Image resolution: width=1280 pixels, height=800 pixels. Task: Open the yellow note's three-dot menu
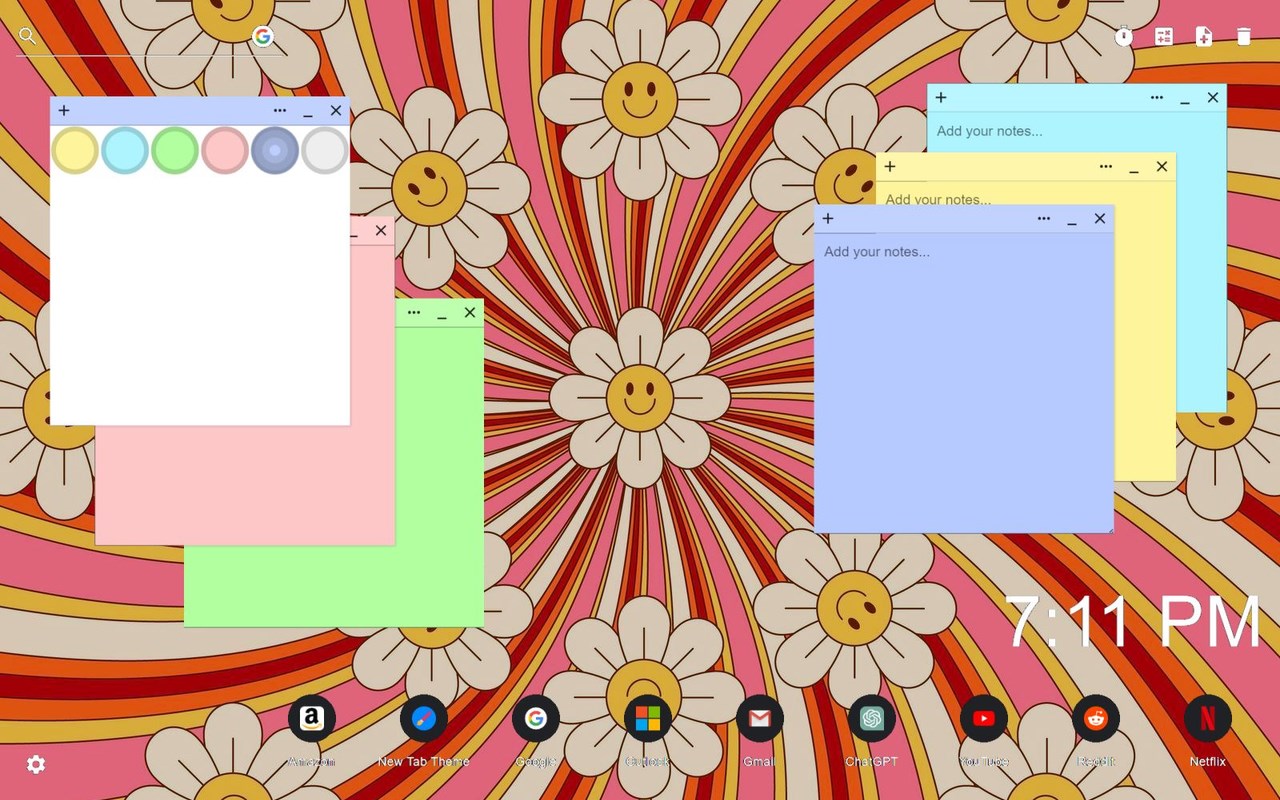click(x=1106, y=167)
